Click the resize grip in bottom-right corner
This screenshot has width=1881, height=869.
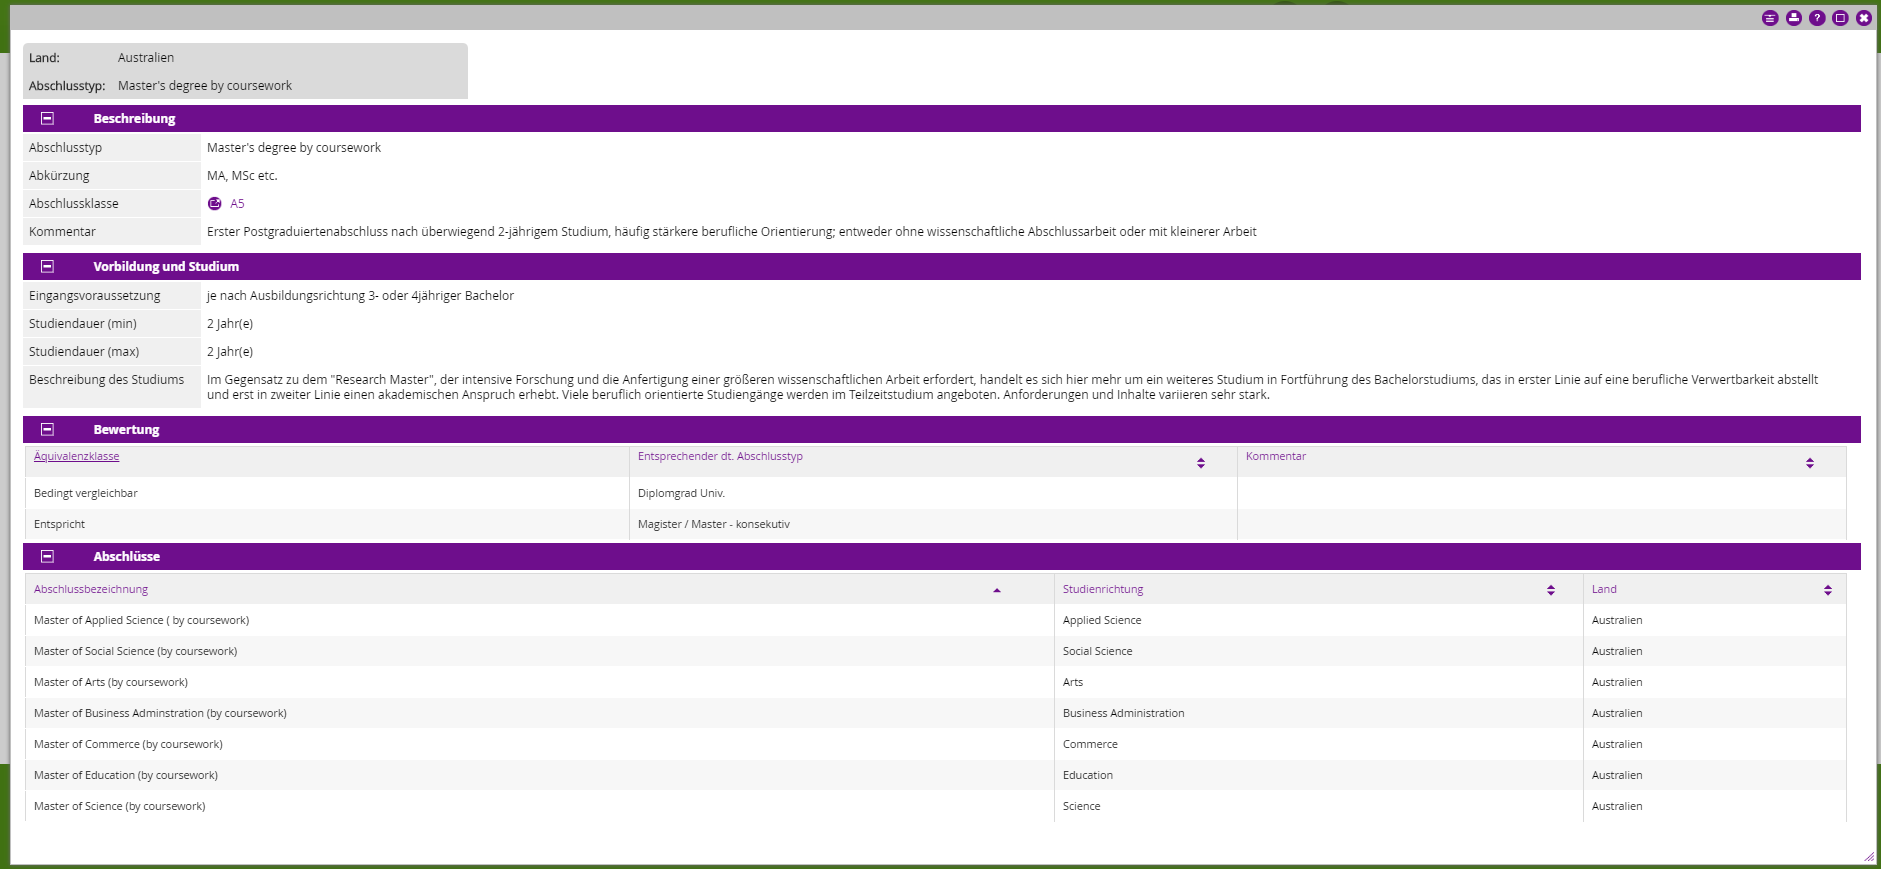coord(1869,857)
